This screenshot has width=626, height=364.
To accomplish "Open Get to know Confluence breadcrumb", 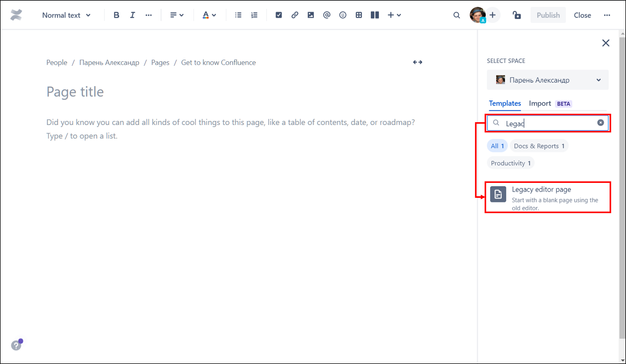I will tap(218, 62).
